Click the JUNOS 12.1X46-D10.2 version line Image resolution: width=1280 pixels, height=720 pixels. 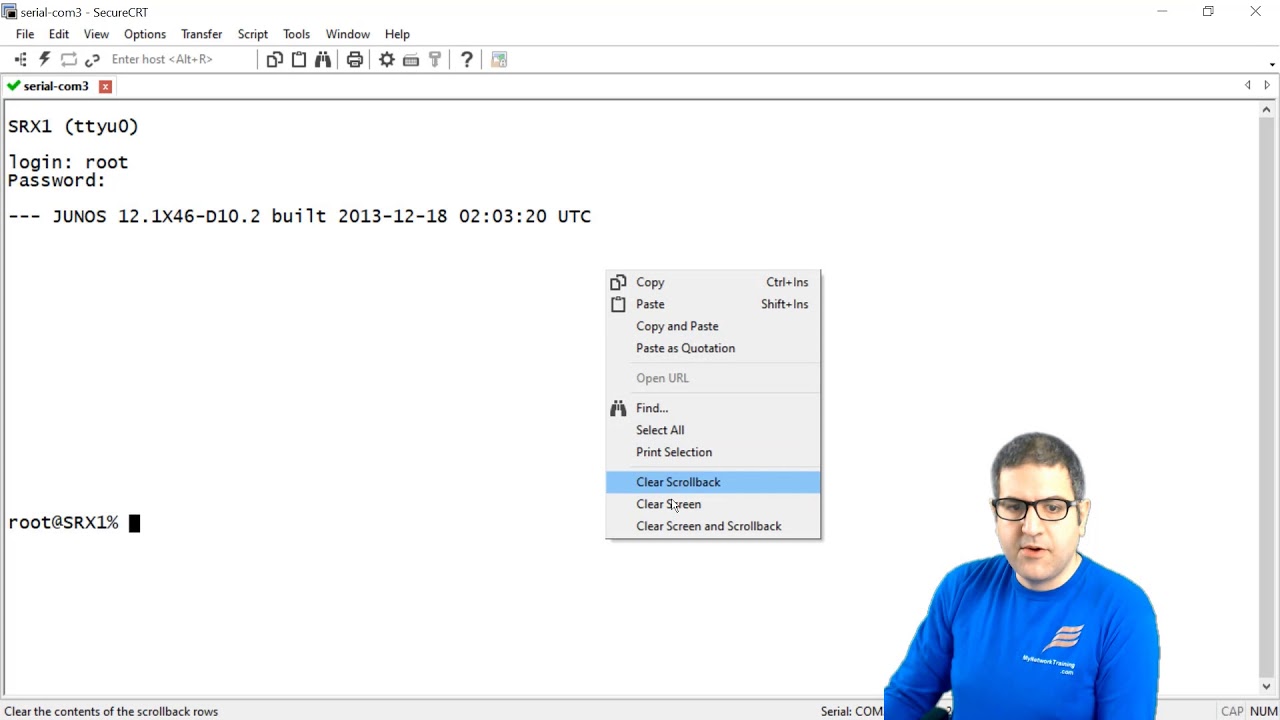(x=300, y=216)
